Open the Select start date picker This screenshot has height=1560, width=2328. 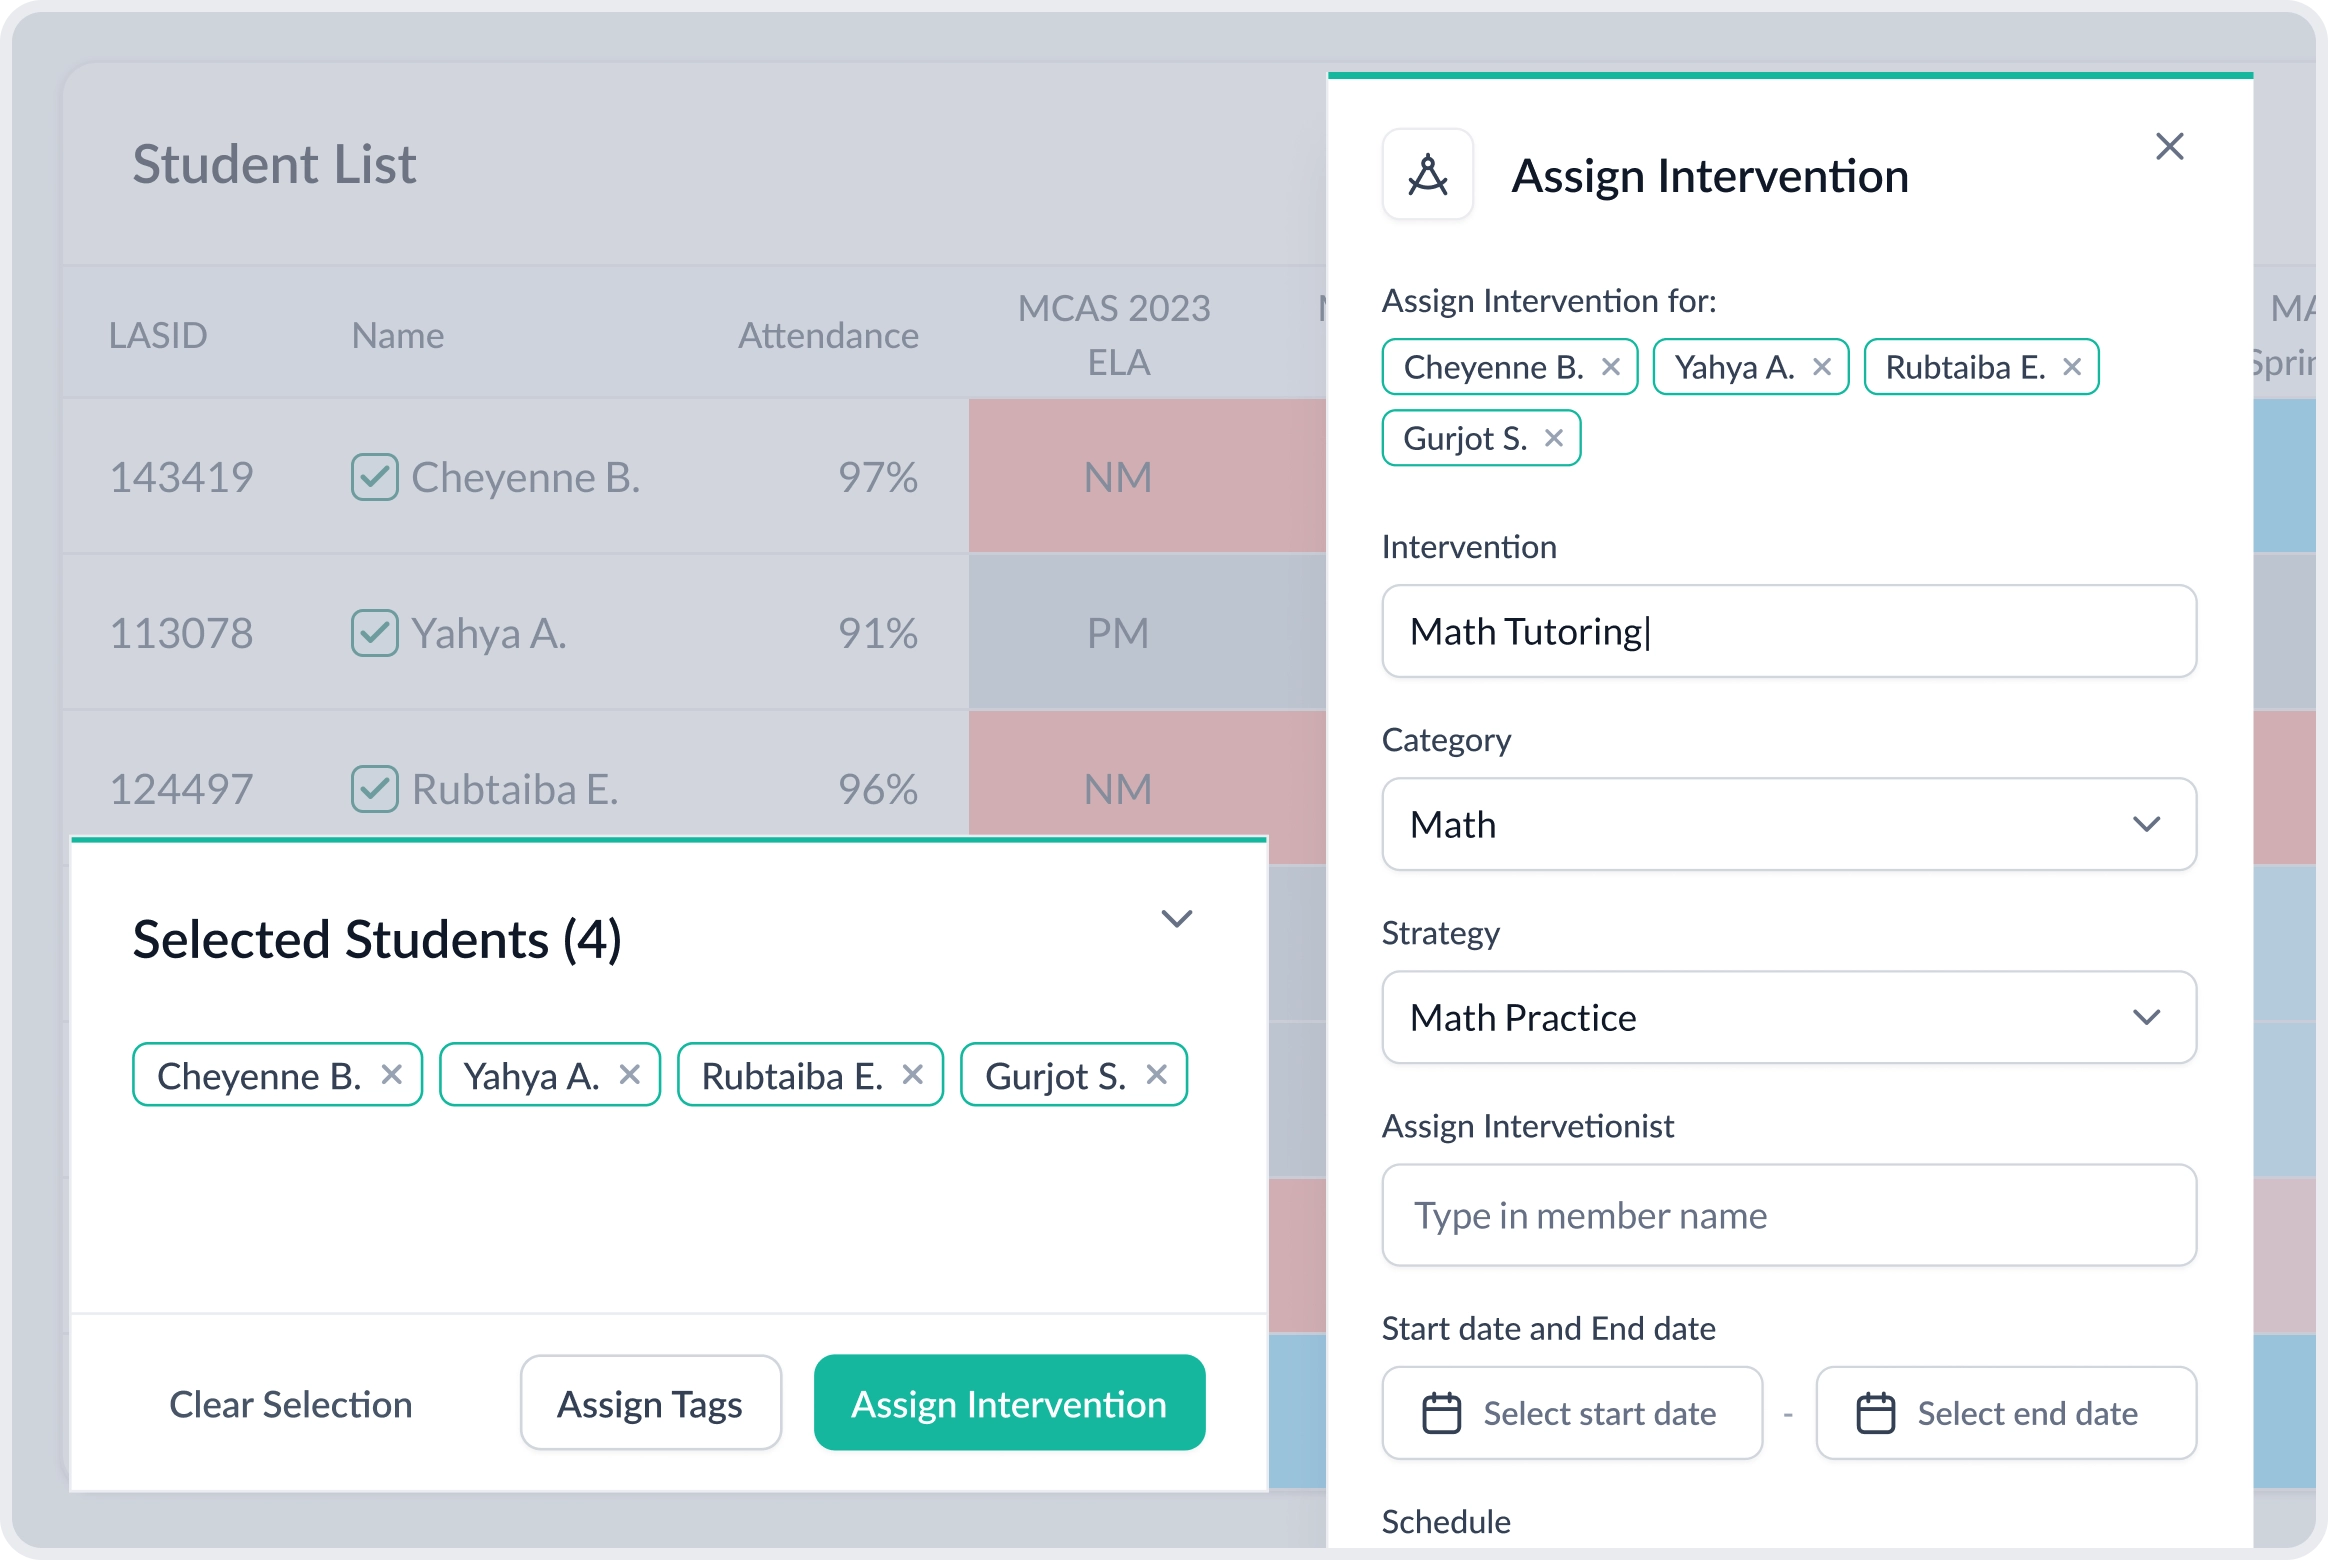tap(1572, 1413)
